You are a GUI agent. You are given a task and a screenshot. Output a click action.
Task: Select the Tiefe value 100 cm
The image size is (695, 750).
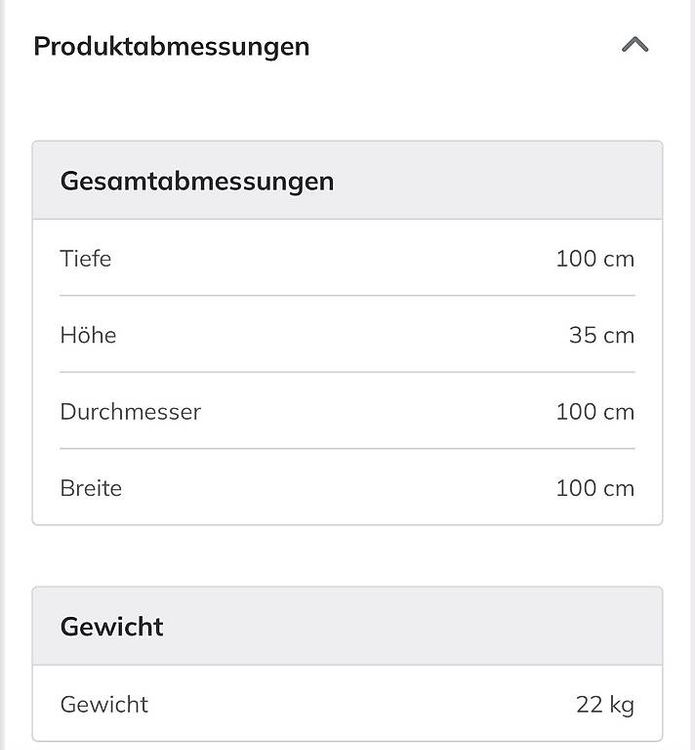tap(595, 259)
